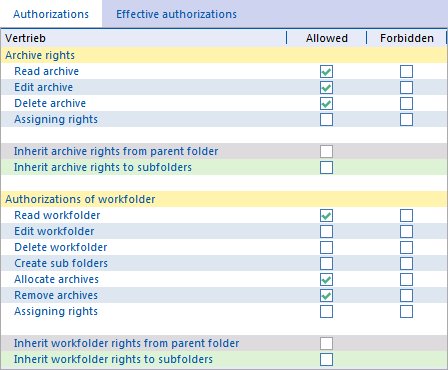Image resolution: width=448 pixels, height=370 pixels.
Task: Allow Edit workfolder permission
Action: pos(326,231)
